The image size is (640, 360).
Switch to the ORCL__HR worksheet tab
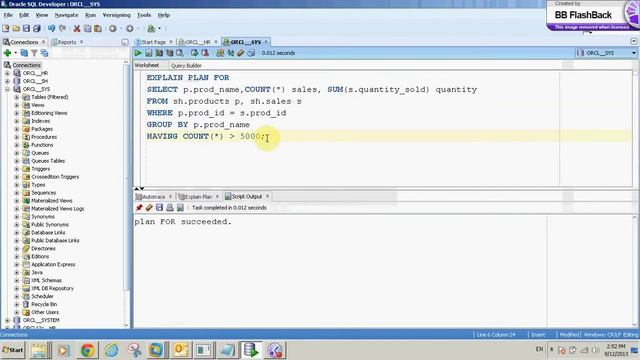(198, 42)
